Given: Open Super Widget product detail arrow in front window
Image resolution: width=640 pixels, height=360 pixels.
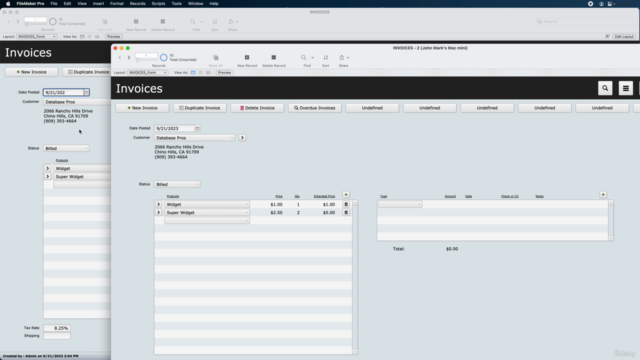Looking at the screenshot, I should coord(159,213).
